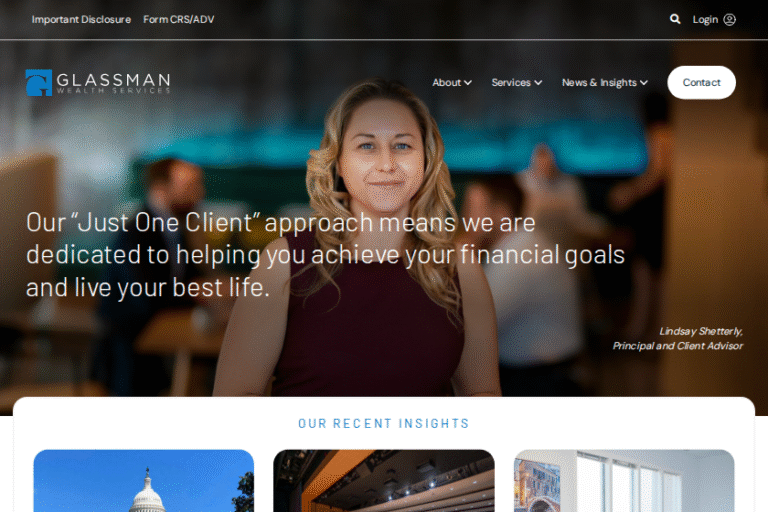Open the Important Disclosure link
The height and width of the screenshot is (512, 768).
coord(81,20)
